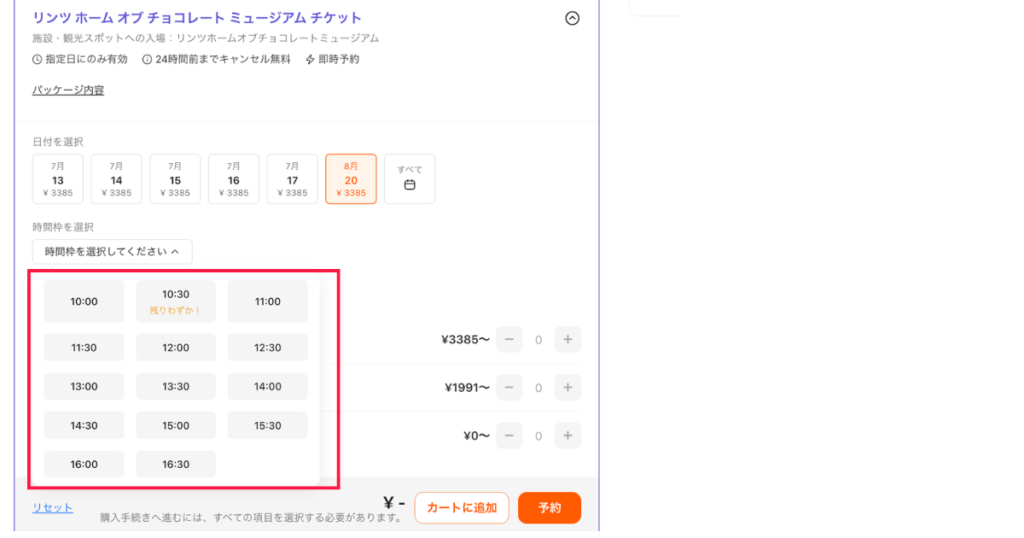1024x538 pixels.
Task: Increase quantity for the ¥0 ticket
Action: coord(568,435)
